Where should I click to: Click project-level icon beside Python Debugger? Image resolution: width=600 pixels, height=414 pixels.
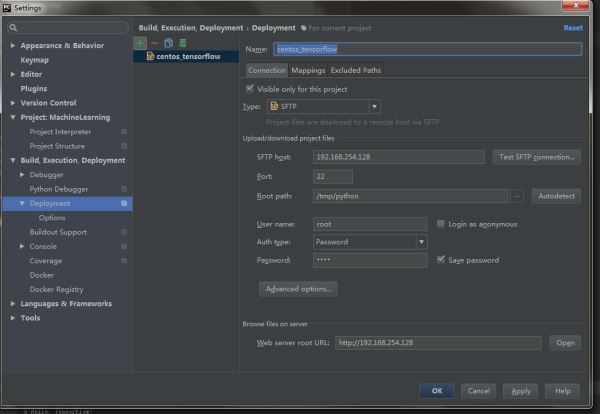[124, 189]
